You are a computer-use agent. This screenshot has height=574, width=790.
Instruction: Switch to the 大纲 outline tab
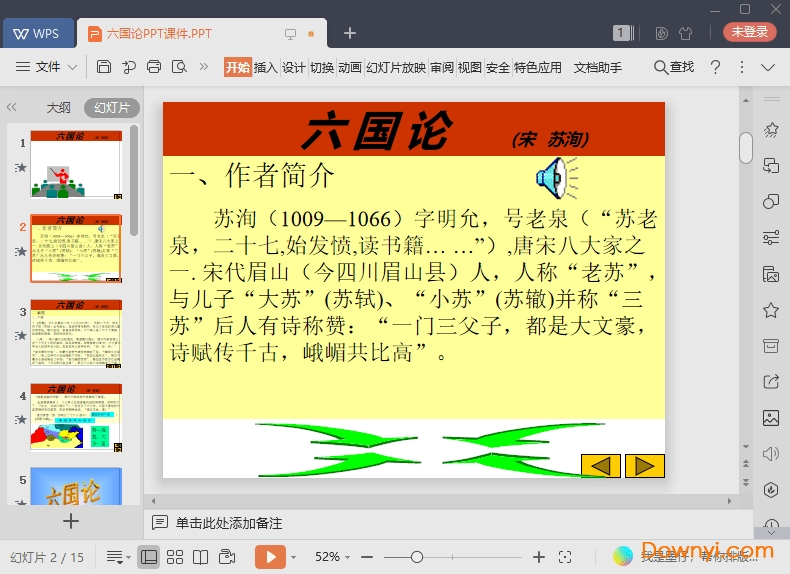point(58,107)
